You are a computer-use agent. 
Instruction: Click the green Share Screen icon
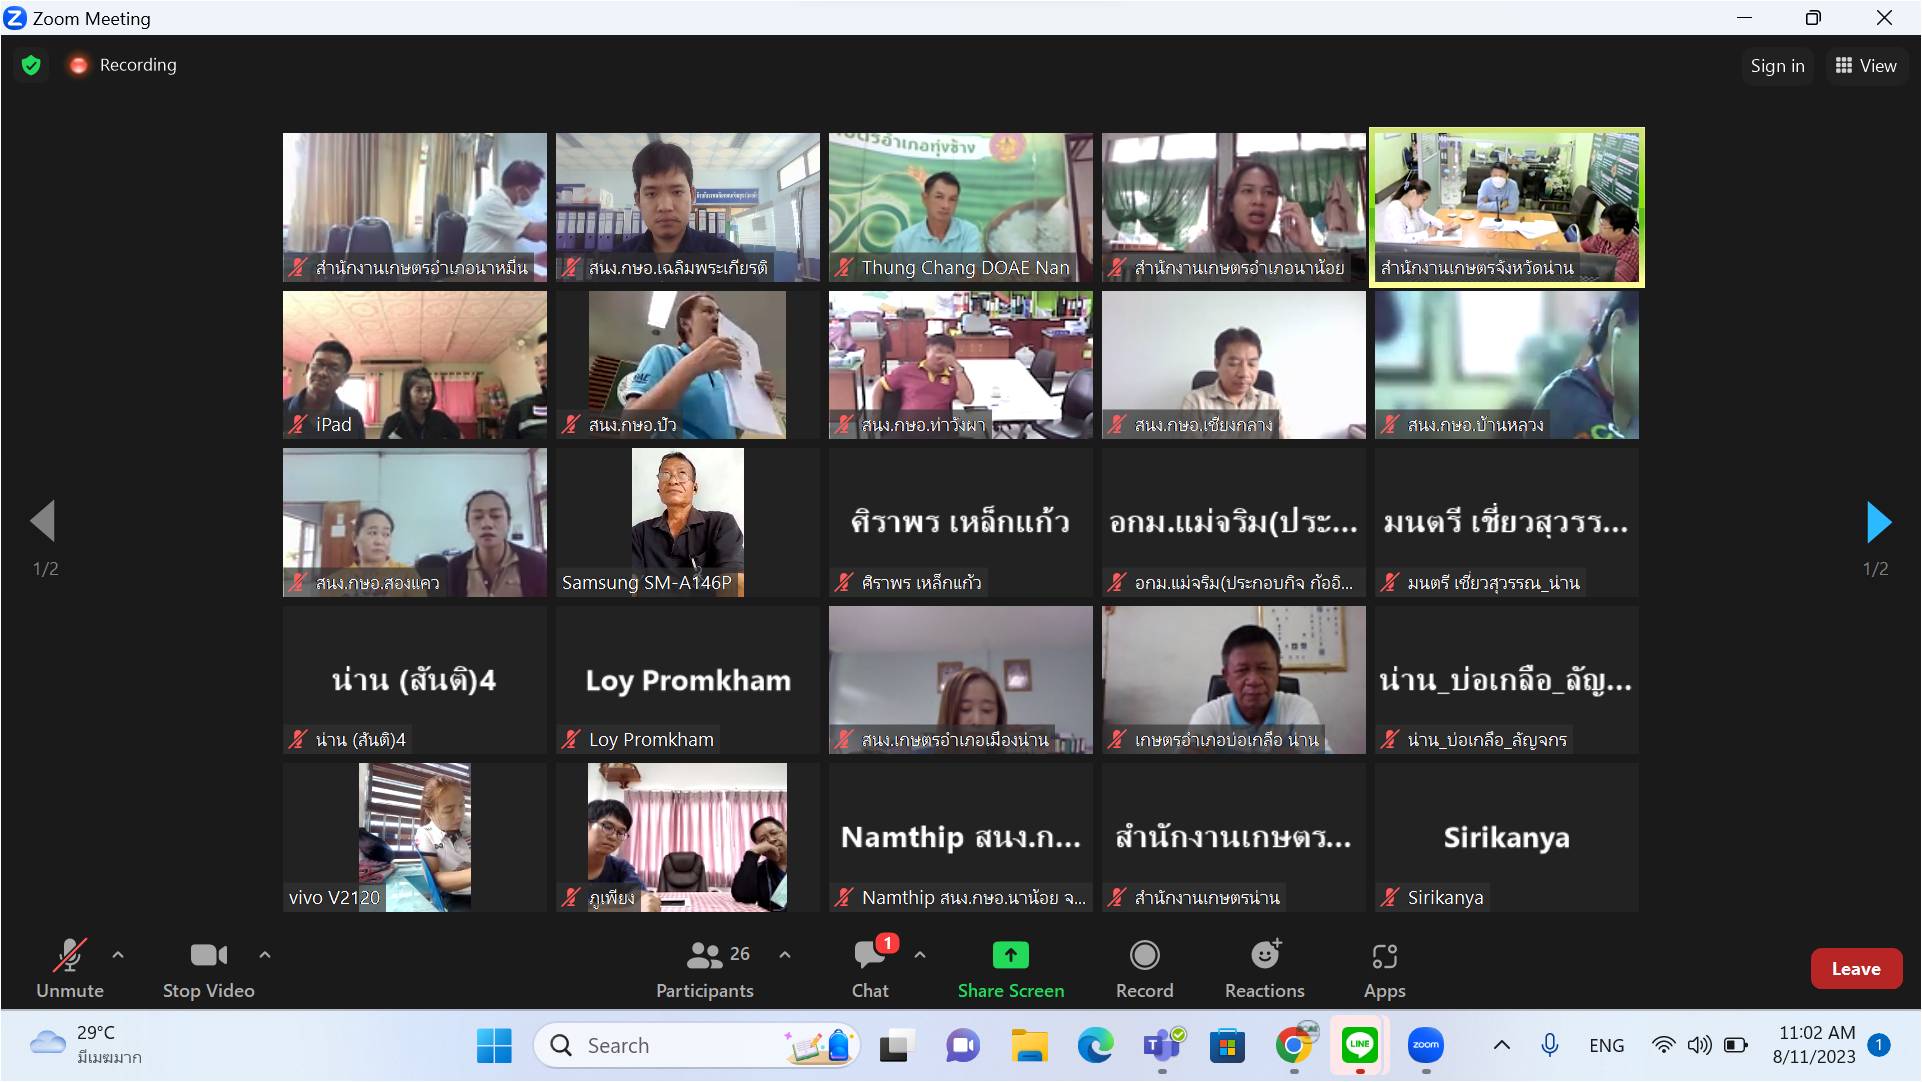pyautogui.click(x=1010, y=956)
